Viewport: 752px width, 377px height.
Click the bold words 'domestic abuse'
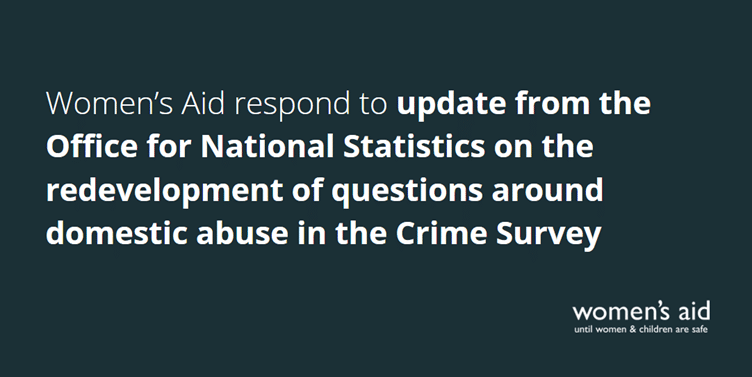click(167, 233)
